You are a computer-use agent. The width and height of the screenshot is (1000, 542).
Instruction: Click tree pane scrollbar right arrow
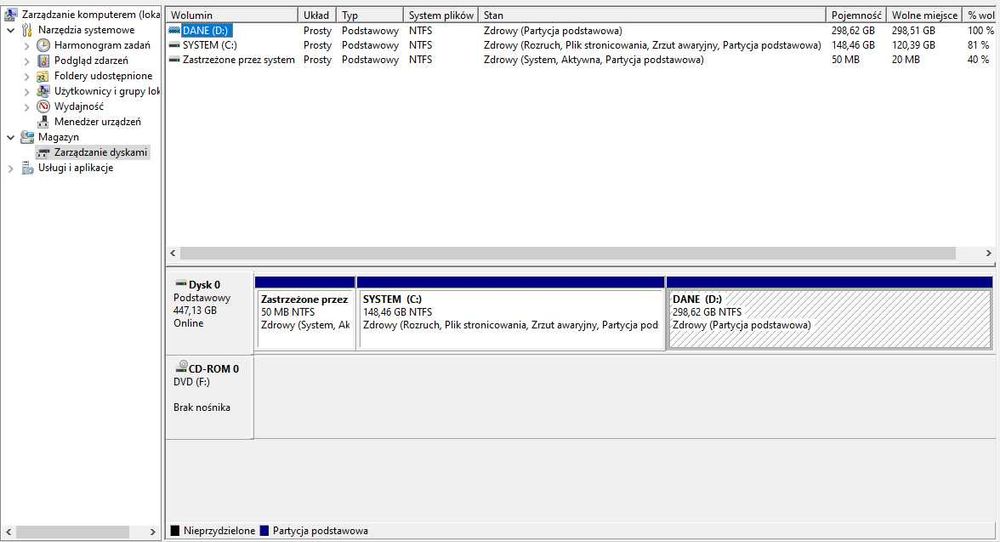(152, 532)
